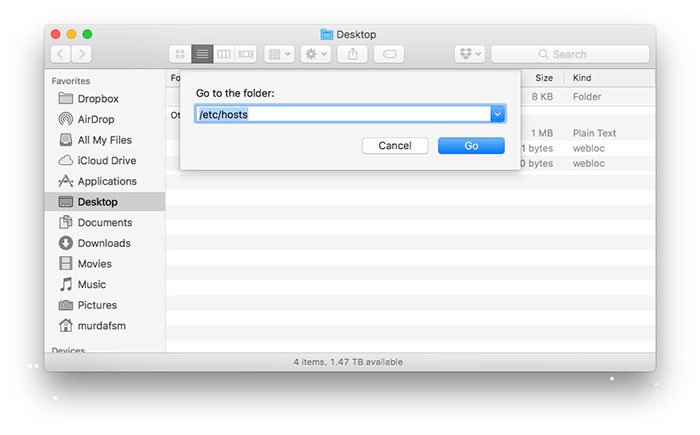Image resolution: width=700 pixels, height=435 pixels.
Task: Switch to column view
Action: 224,54
